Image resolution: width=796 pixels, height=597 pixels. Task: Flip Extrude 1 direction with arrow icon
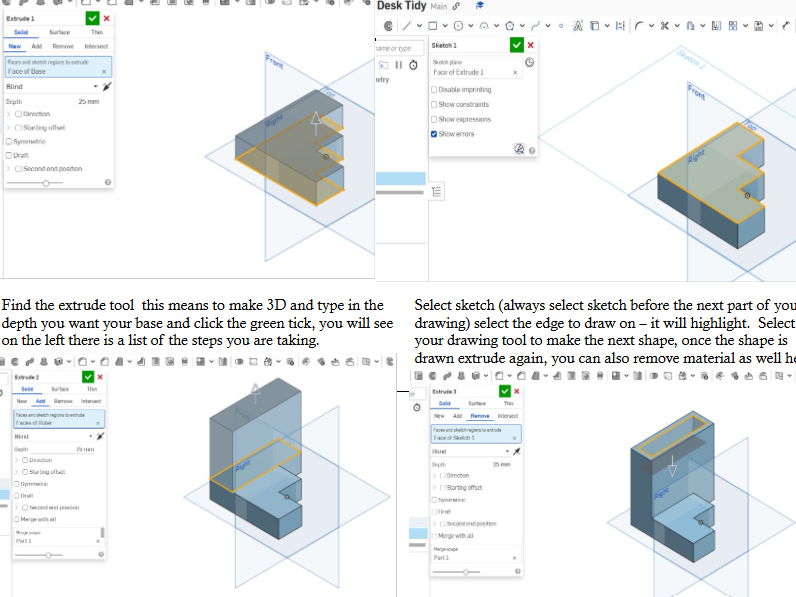[107, 87]
